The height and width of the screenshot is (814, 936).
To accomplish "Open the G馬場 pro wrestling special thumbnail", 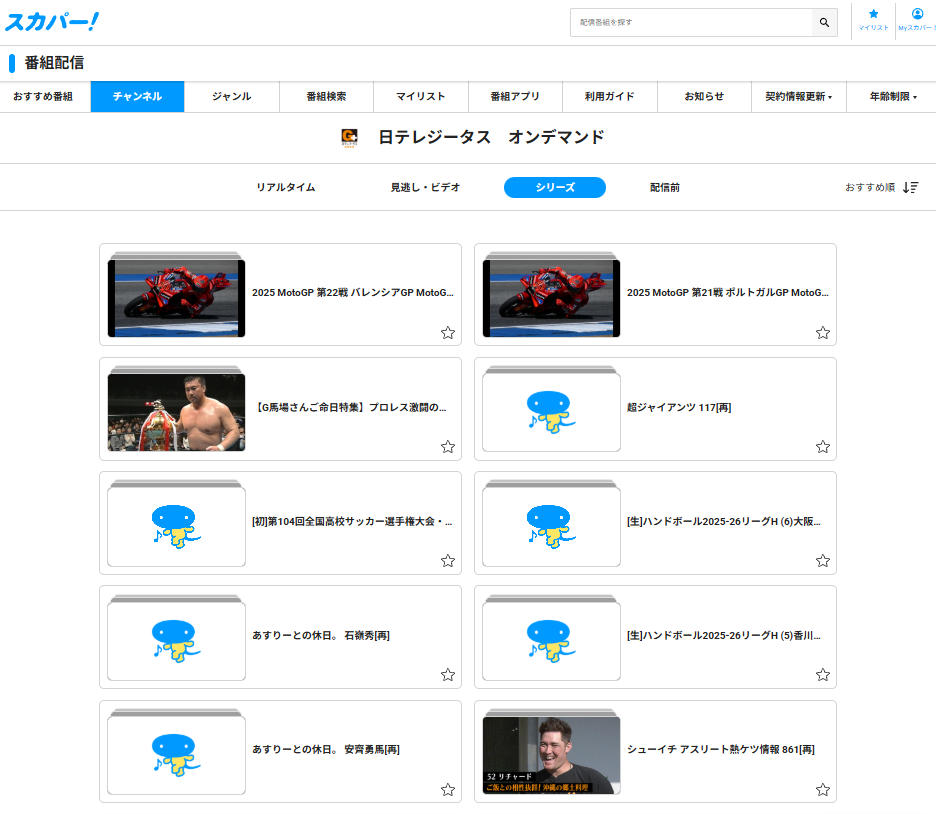I will tap(176, 412).
